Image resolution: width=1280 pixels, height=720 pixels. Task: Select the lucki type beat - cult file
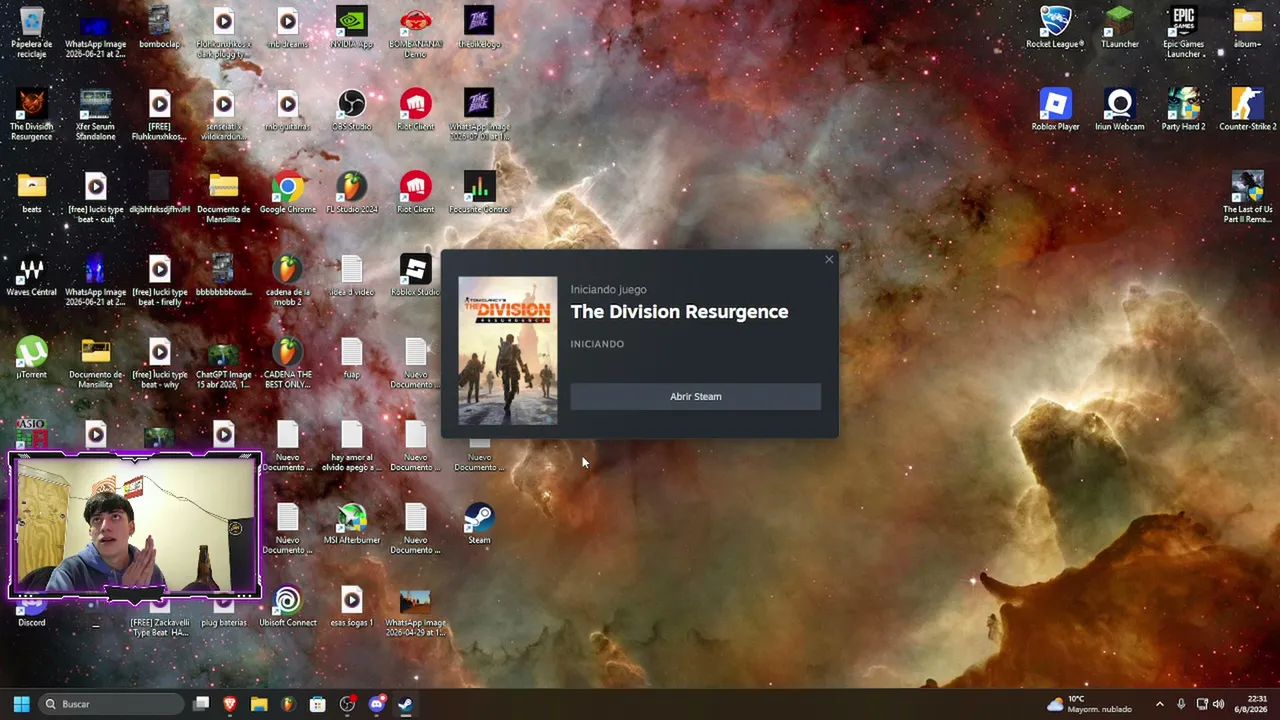coord(96,197)
